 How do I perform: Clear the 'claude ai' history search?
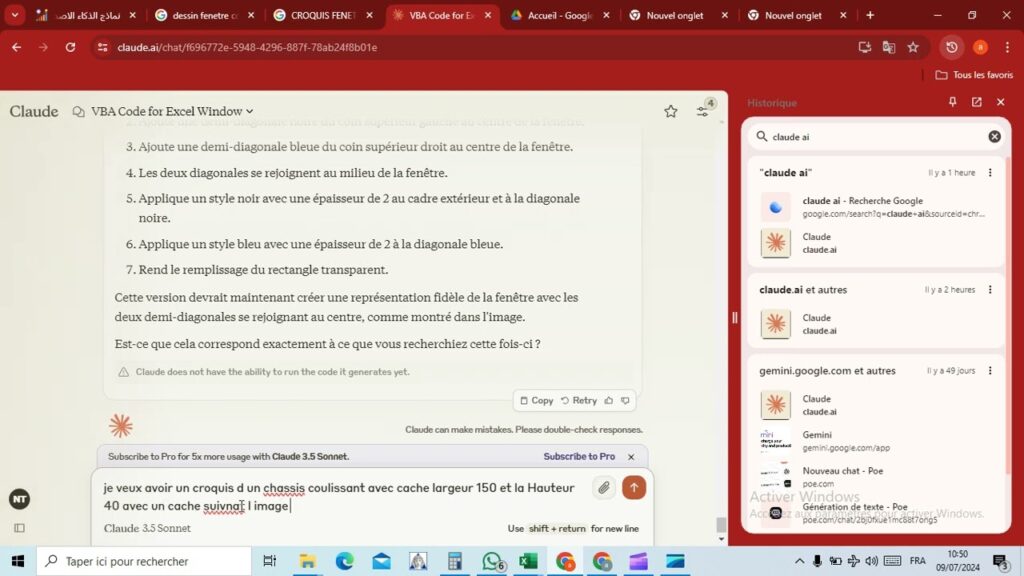point(994,136)
